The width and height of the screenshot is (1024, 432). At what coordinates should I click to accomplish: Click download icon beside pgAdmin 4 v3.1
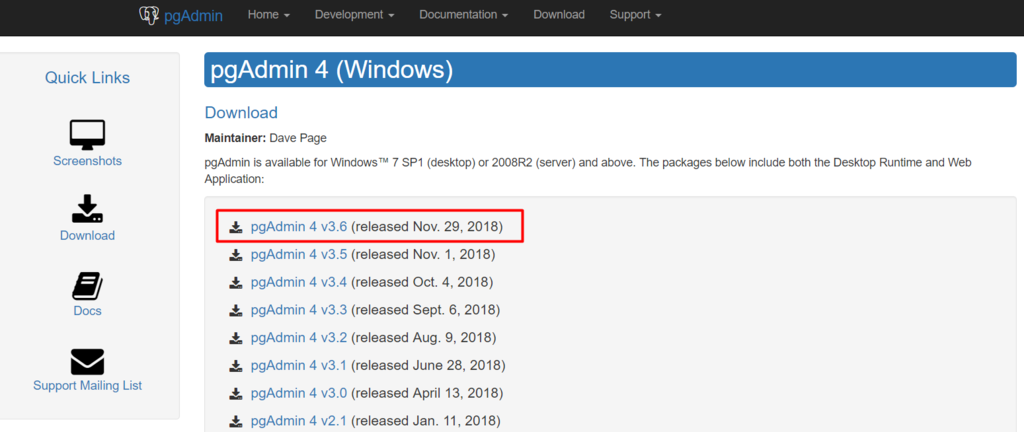(x=236, y=365)
